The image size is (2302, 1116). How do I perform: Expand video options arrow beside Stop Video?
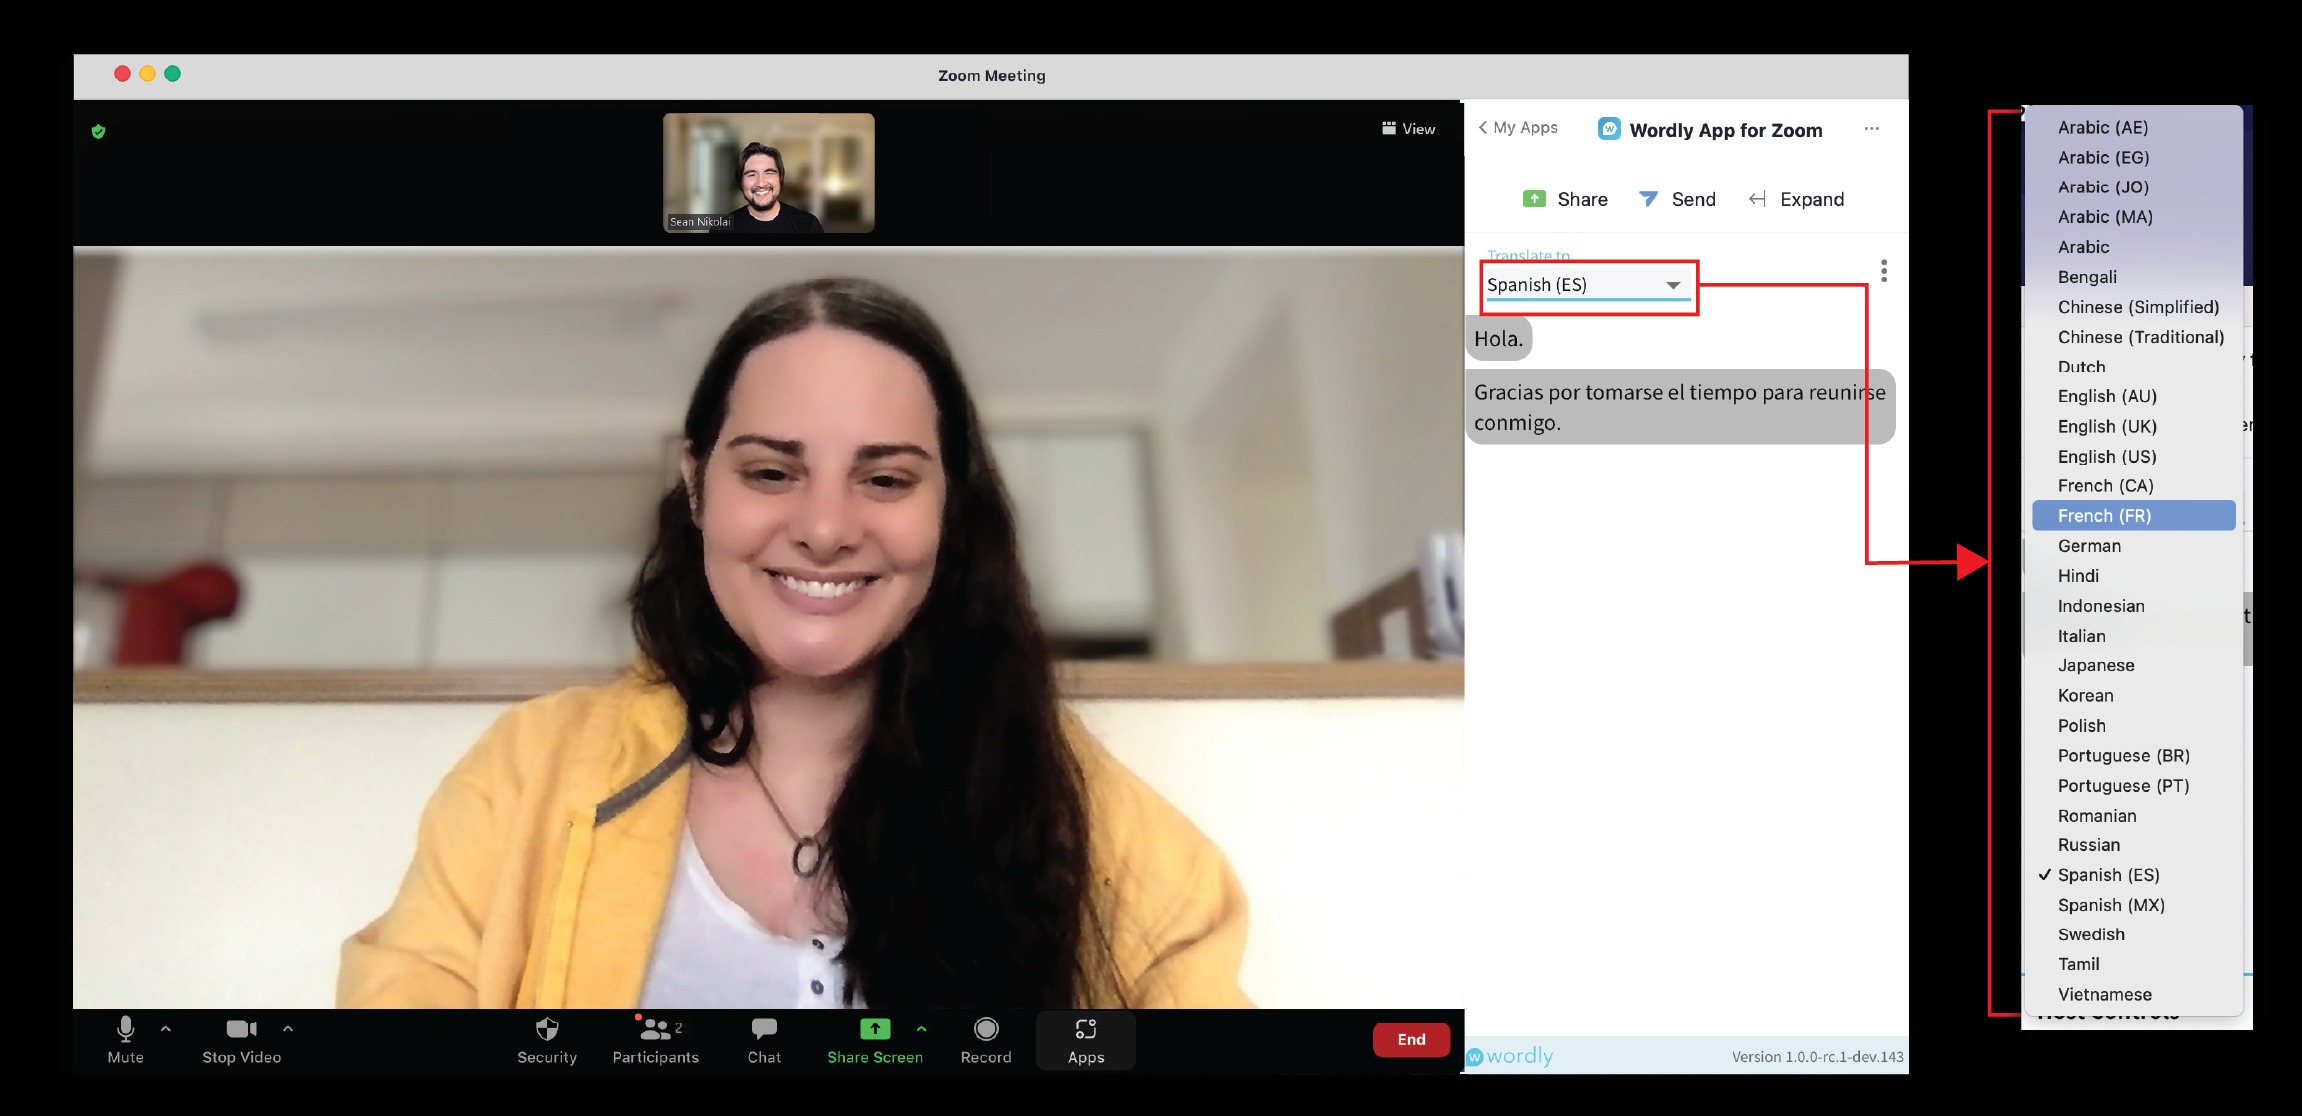point(288,1028)
